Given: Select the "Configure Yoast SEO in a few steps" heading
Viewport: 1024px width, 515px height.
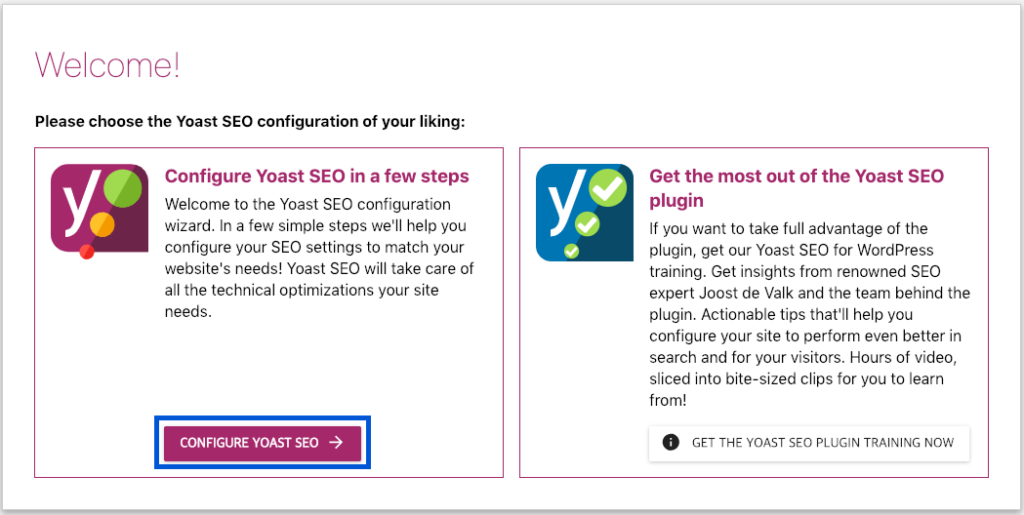Looking at the screenshot, I should [x=316, y=177].
